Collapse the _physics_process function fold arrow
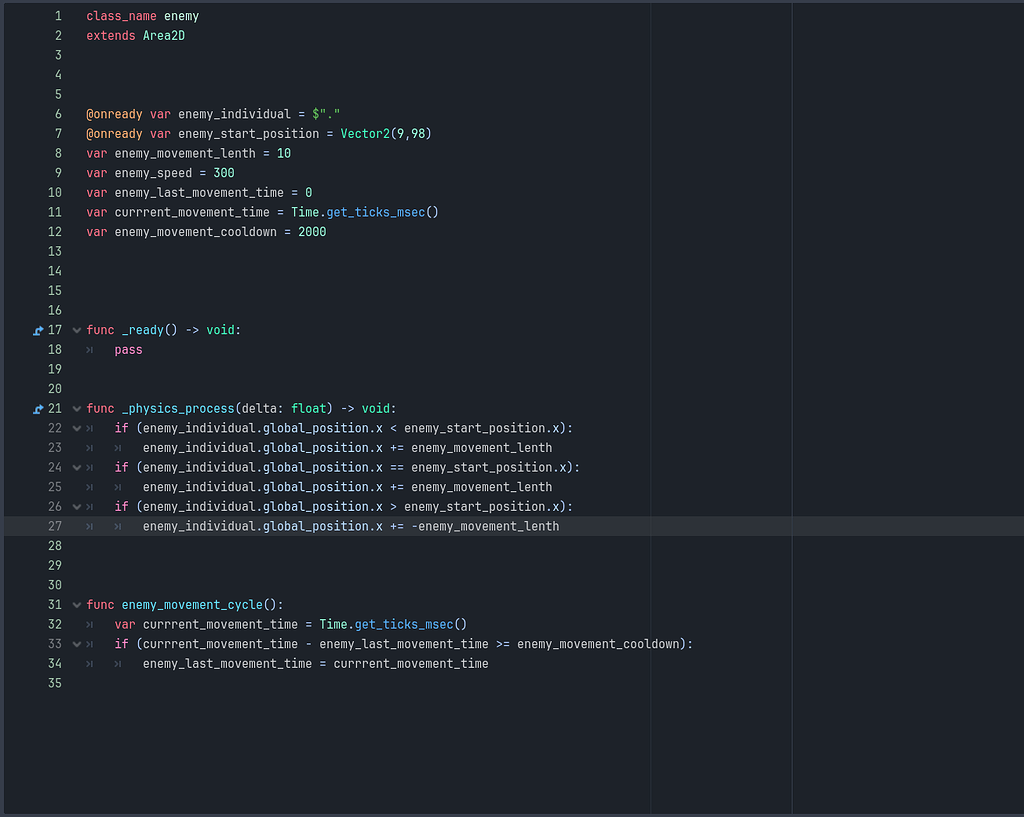The width and height of the screenshot is (1024, 817). (x=76, y=409)
